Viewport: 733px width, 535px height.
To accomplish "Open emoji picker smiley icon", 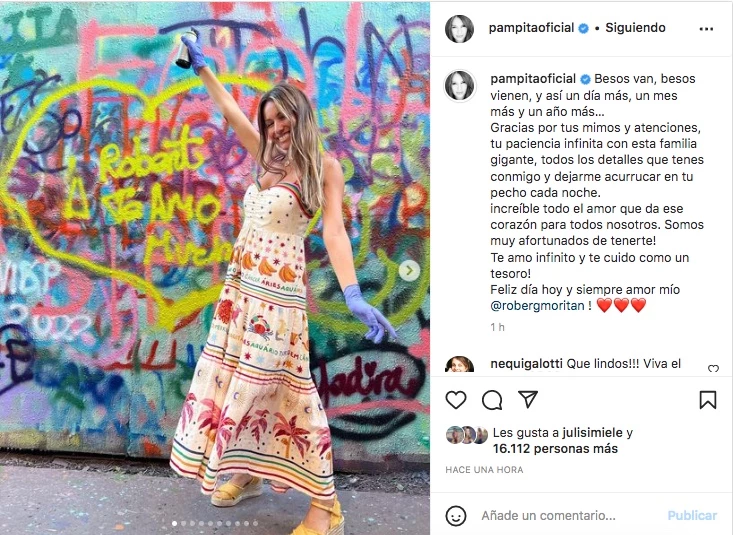I will [455, 516].
